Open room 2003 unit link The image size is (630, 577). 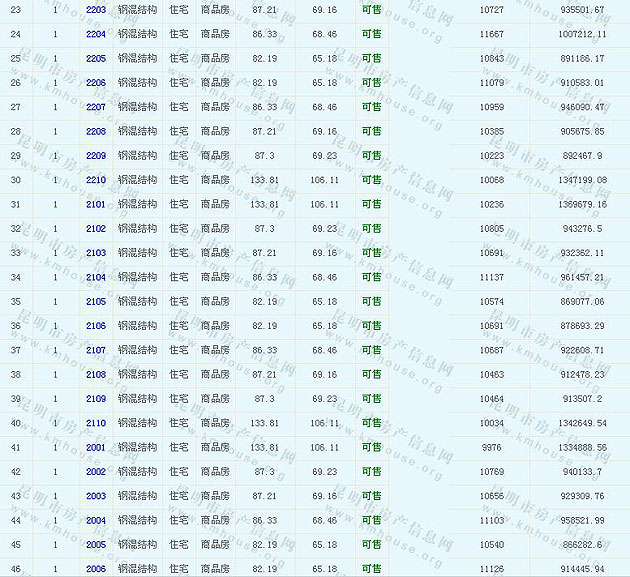point(96,496)
